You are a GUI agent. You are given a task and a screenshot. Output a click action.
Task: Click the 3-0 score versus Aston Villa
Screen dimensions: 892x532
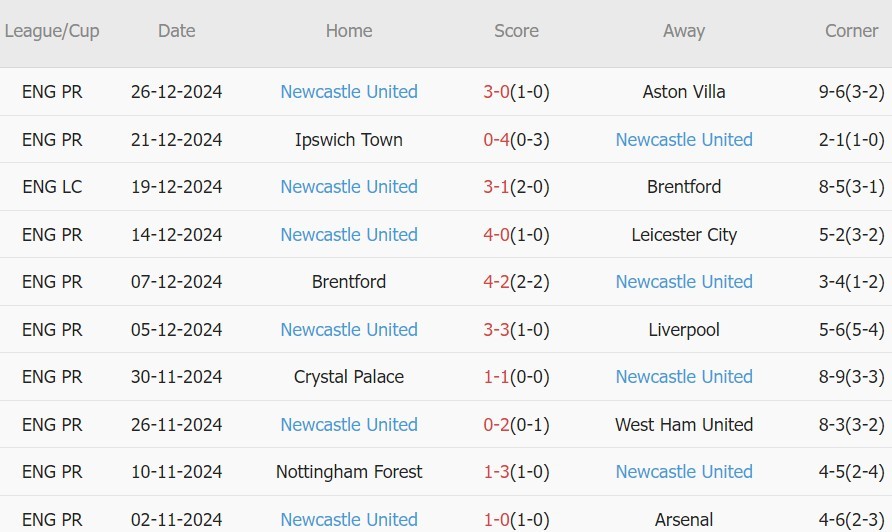click(x=496, y=92)
